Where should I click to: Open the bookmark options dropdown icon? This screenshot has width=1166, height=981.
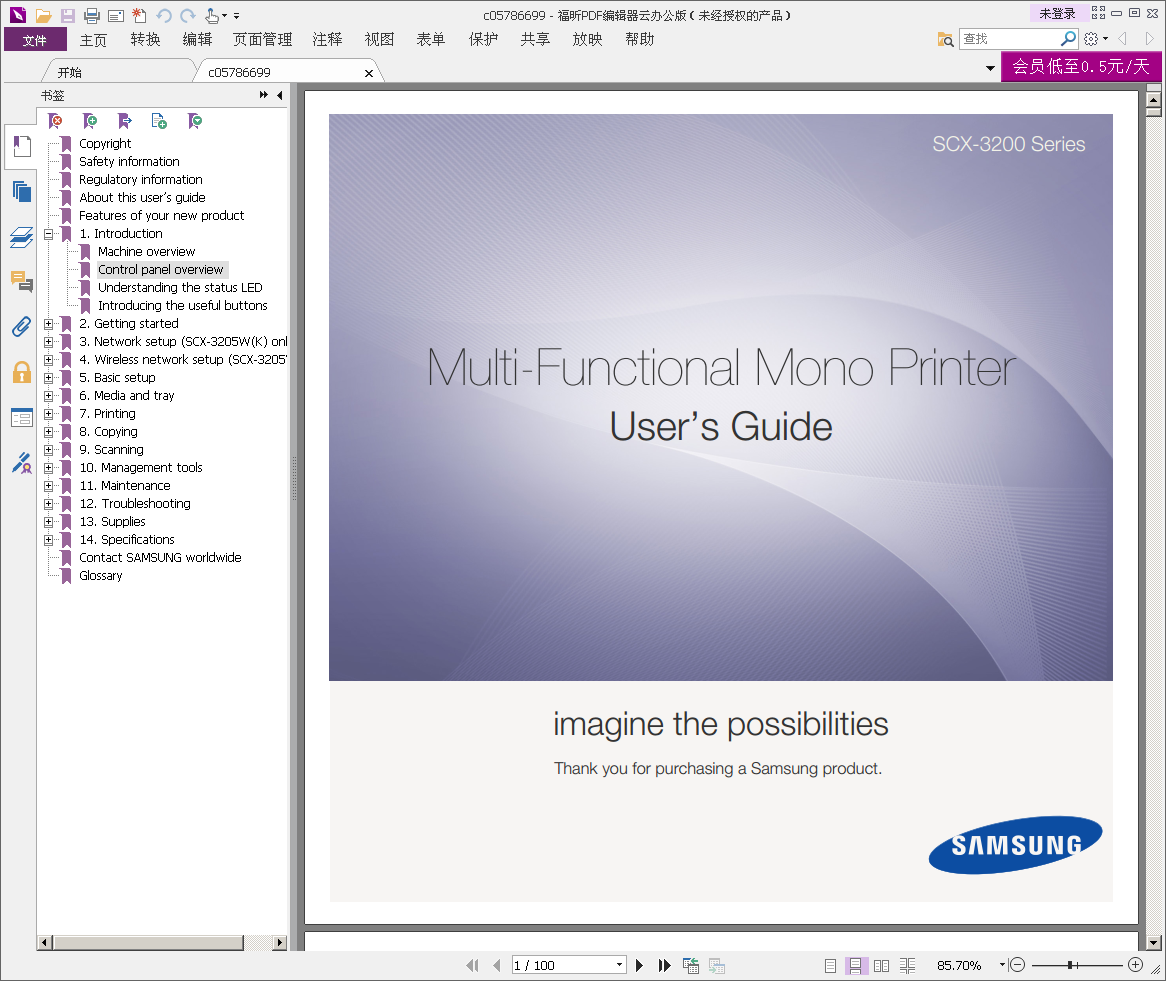(x=195, y=120)
